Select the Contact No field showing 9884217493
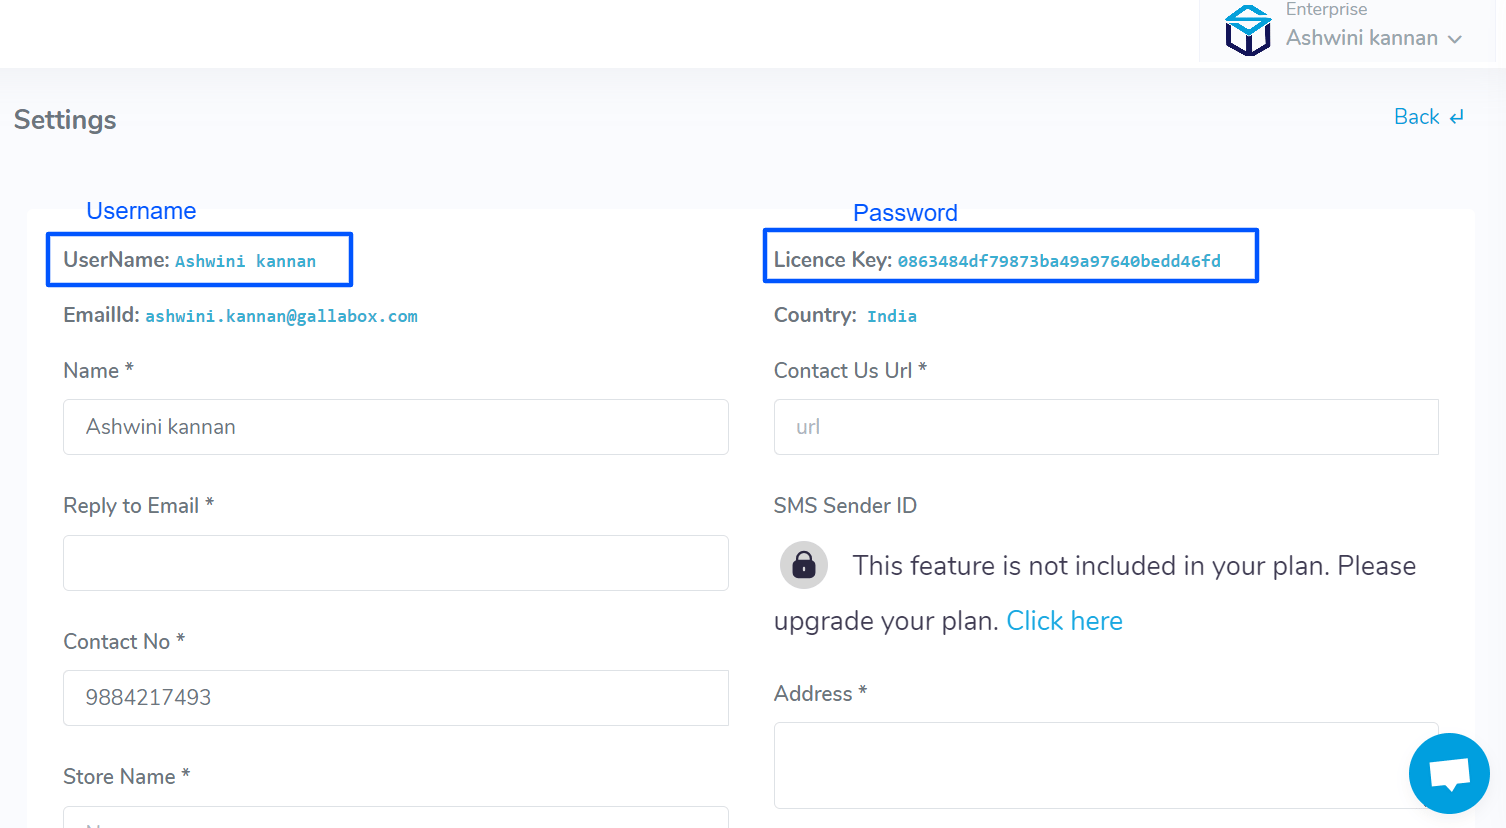This screenshot has width=1506, height=828. (x=396, y=698)
